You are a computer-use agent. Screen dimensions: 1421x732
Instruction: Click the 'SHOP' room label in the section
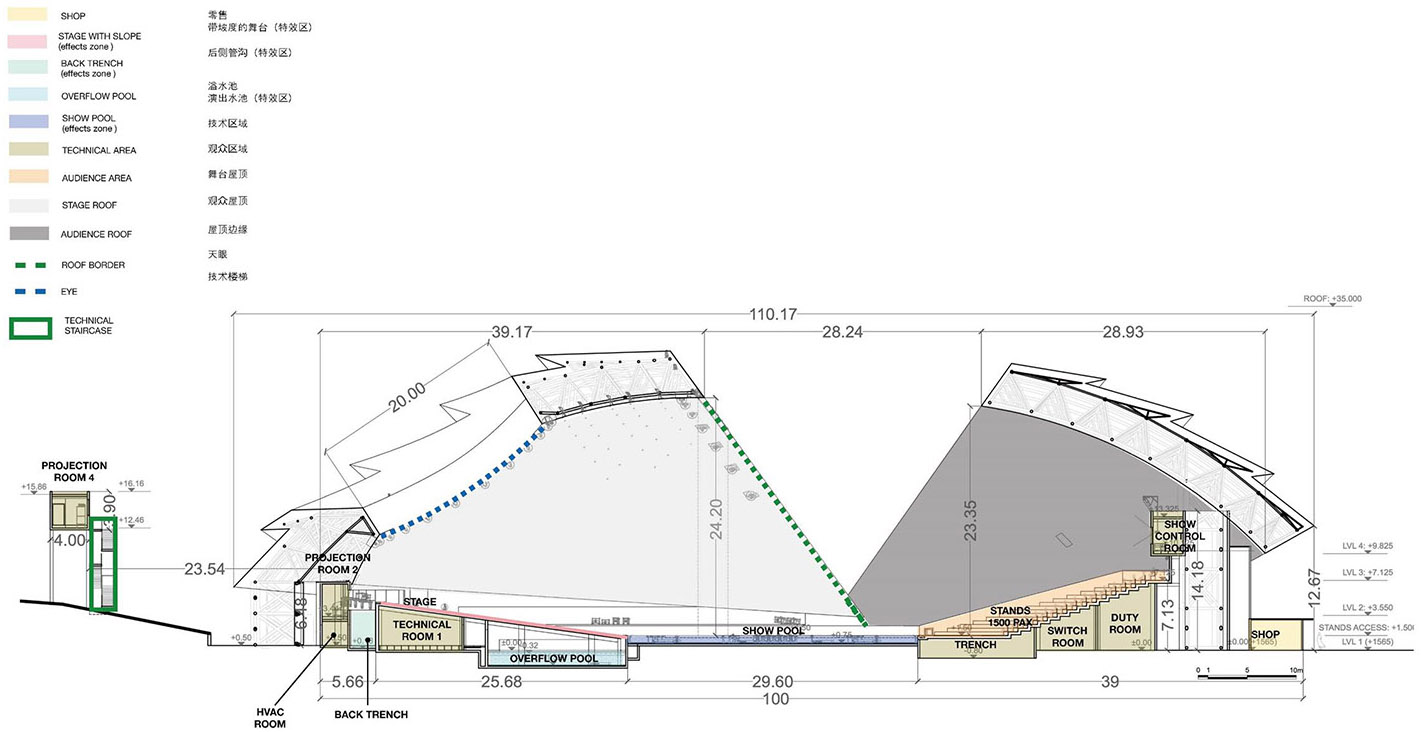point(1265,634)
